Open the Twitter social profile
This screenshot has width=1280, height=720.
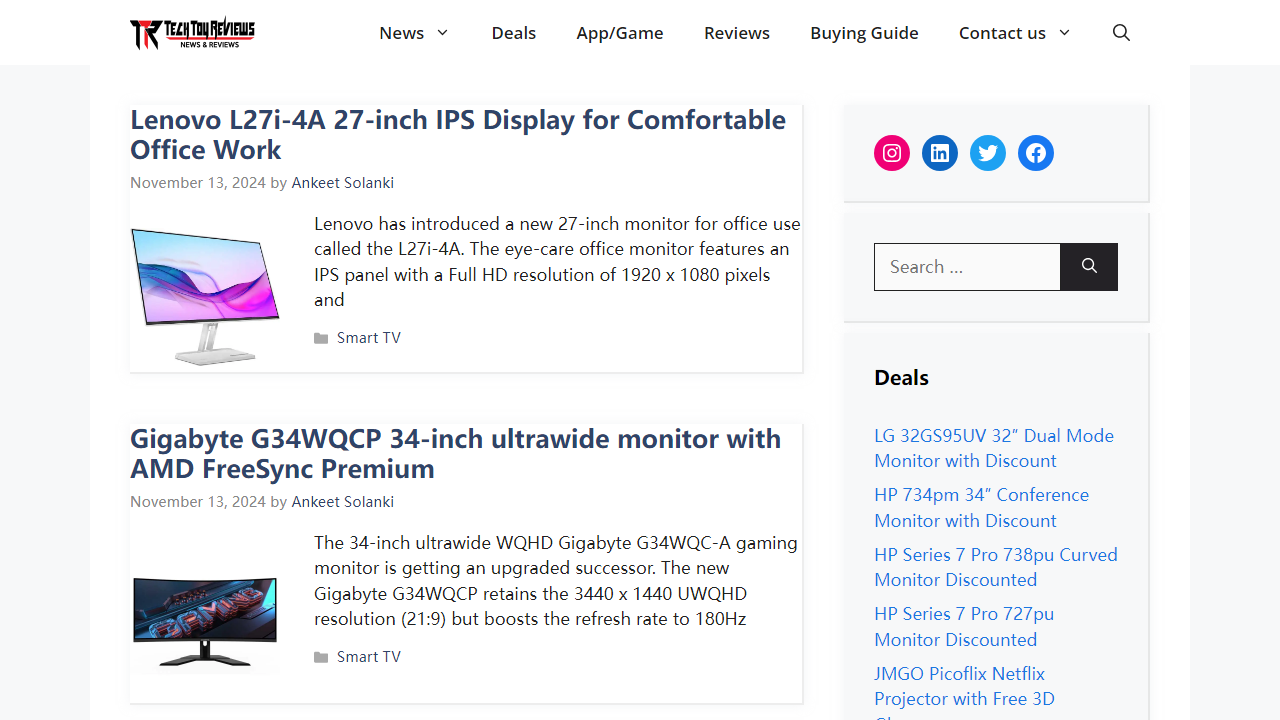point(988,153)
